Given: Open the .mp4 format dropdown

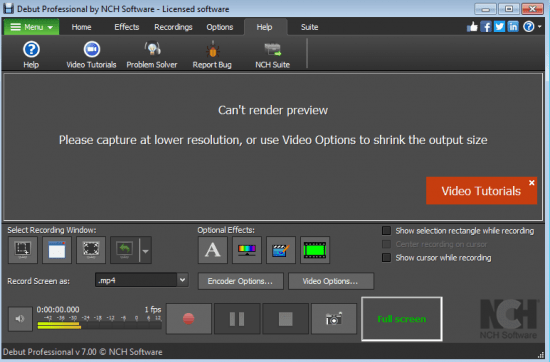Looking at the screenshot, I should pos(182,280).
